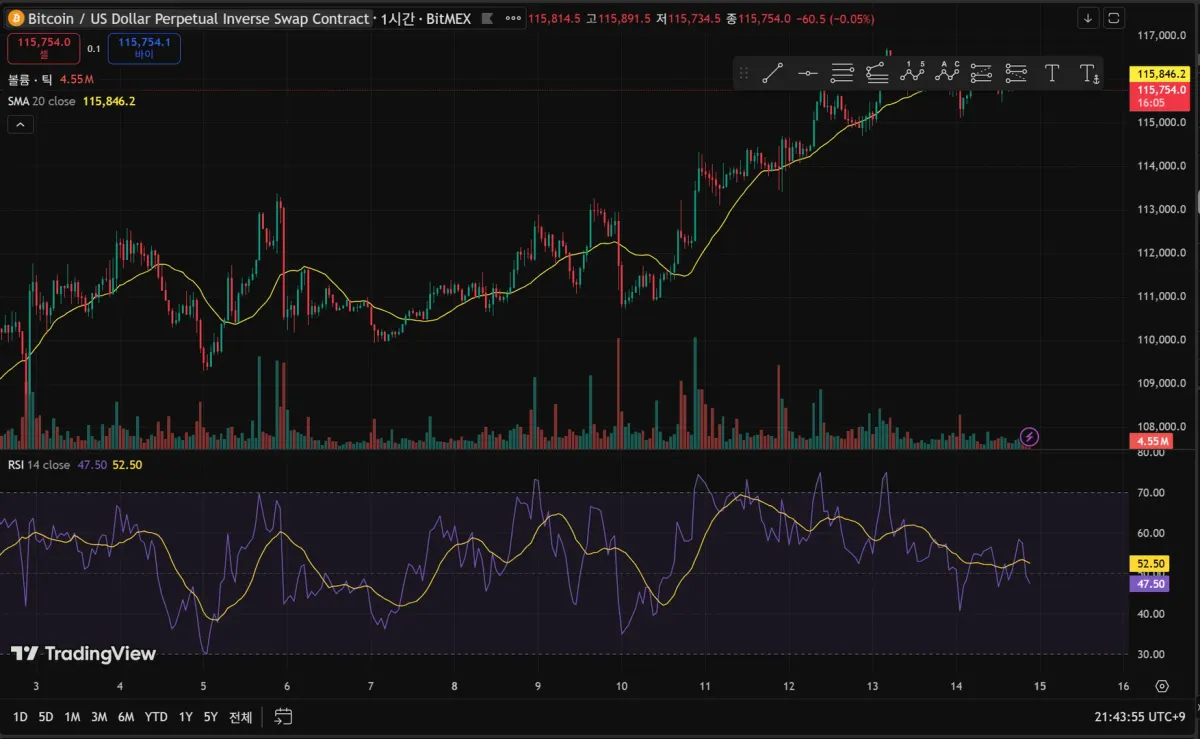Image resolution: width=1200 pixels, height=739 pixels.
Task: Set chart range to 3M
Action: (x=99, y=717)
